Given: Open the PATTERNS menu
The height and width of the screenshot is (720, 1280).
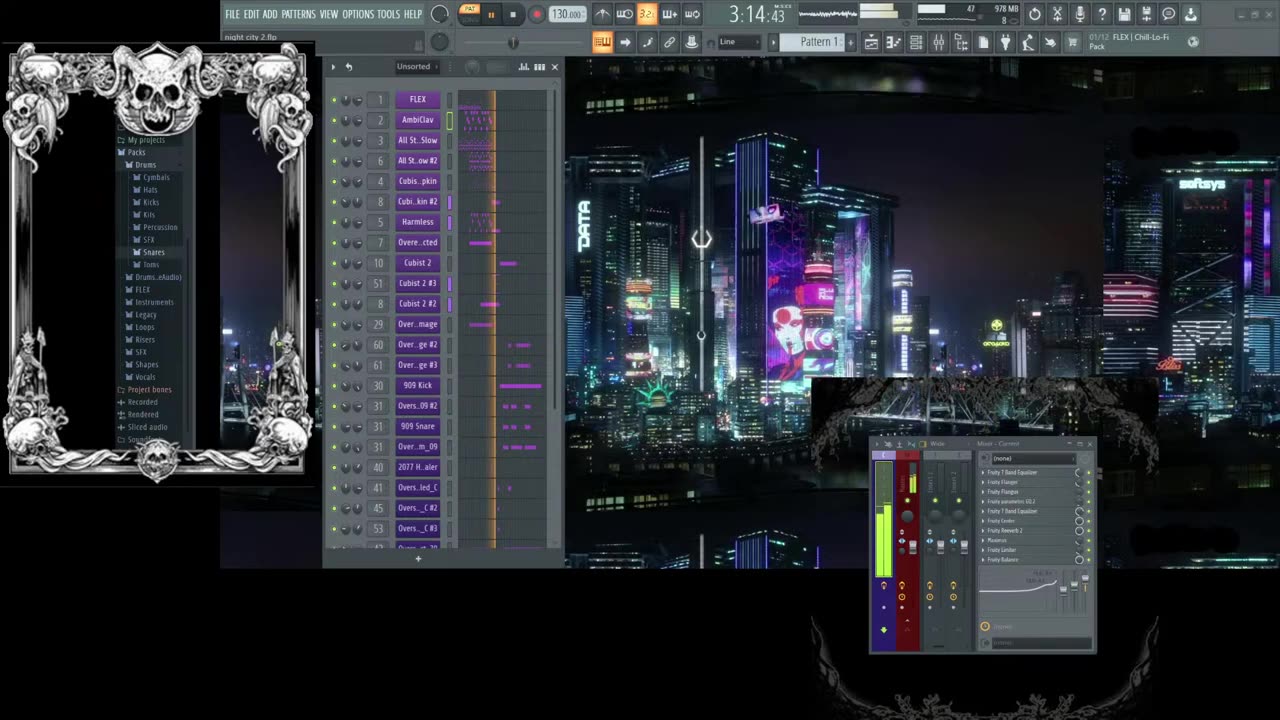Looking at the screenshot, I should [x=298, y=14].
